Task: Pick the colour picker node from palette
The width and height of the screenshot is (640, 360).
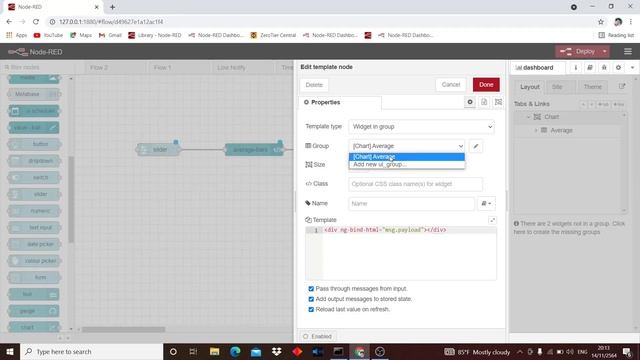Action: point(34,261)
